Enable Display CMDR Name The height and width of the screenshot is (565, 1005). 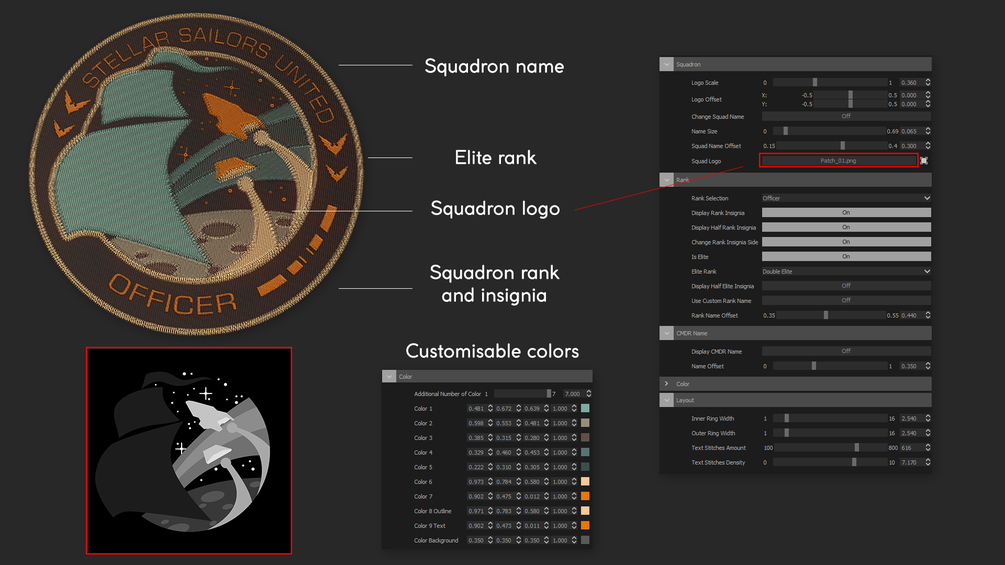(846, 351)
